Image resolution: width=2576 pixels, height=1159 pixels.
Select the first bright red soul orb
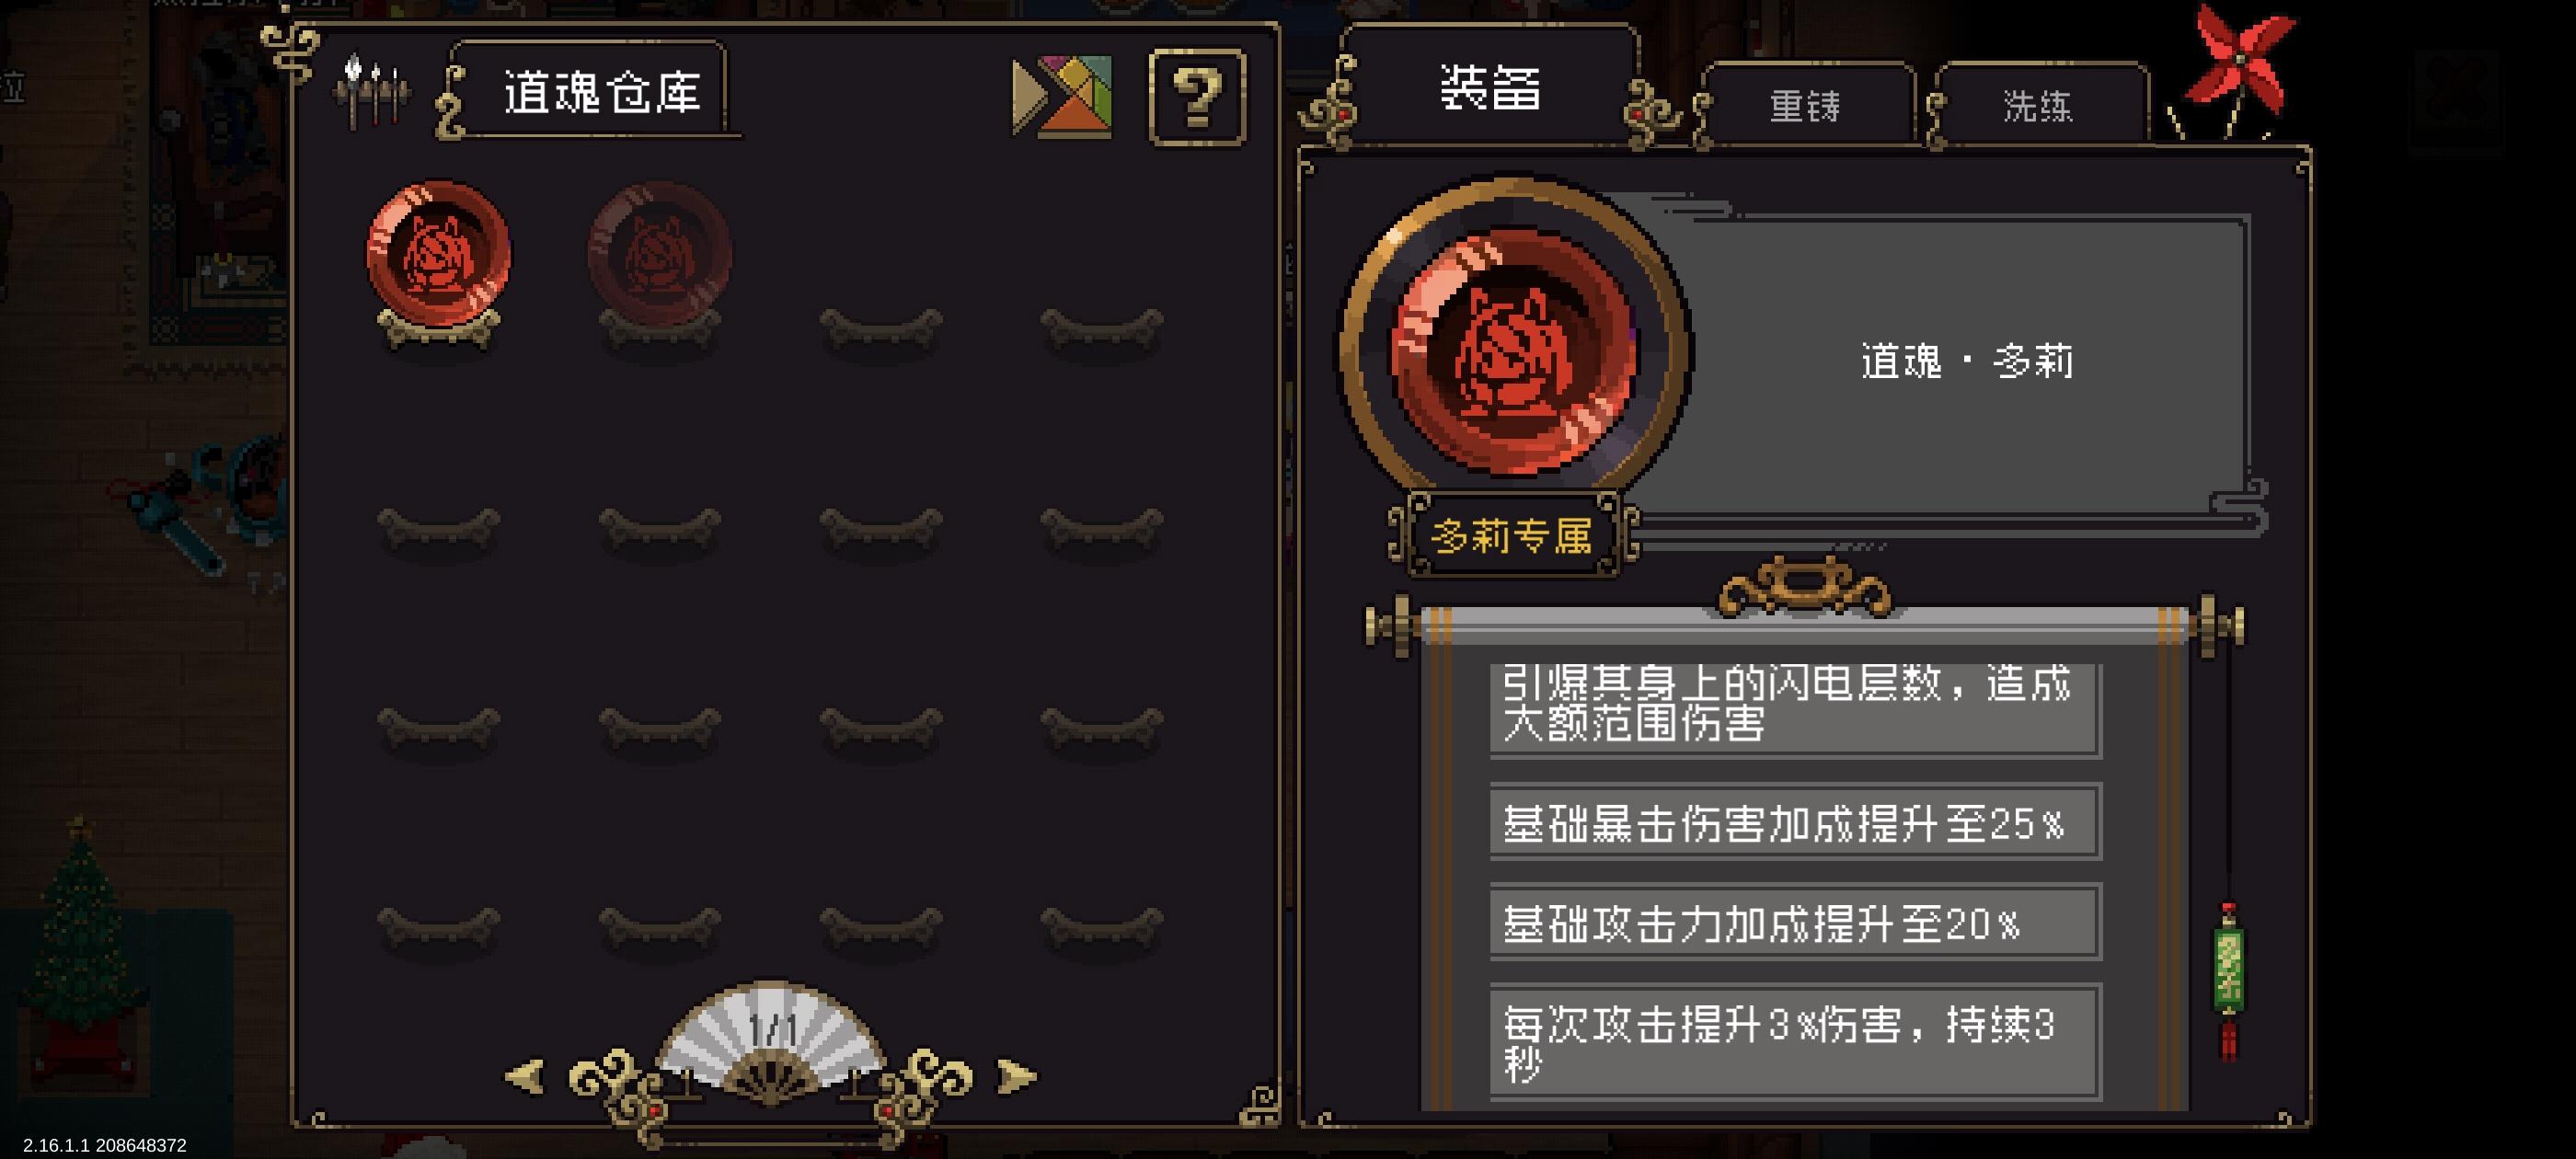[x=439, y=256]
